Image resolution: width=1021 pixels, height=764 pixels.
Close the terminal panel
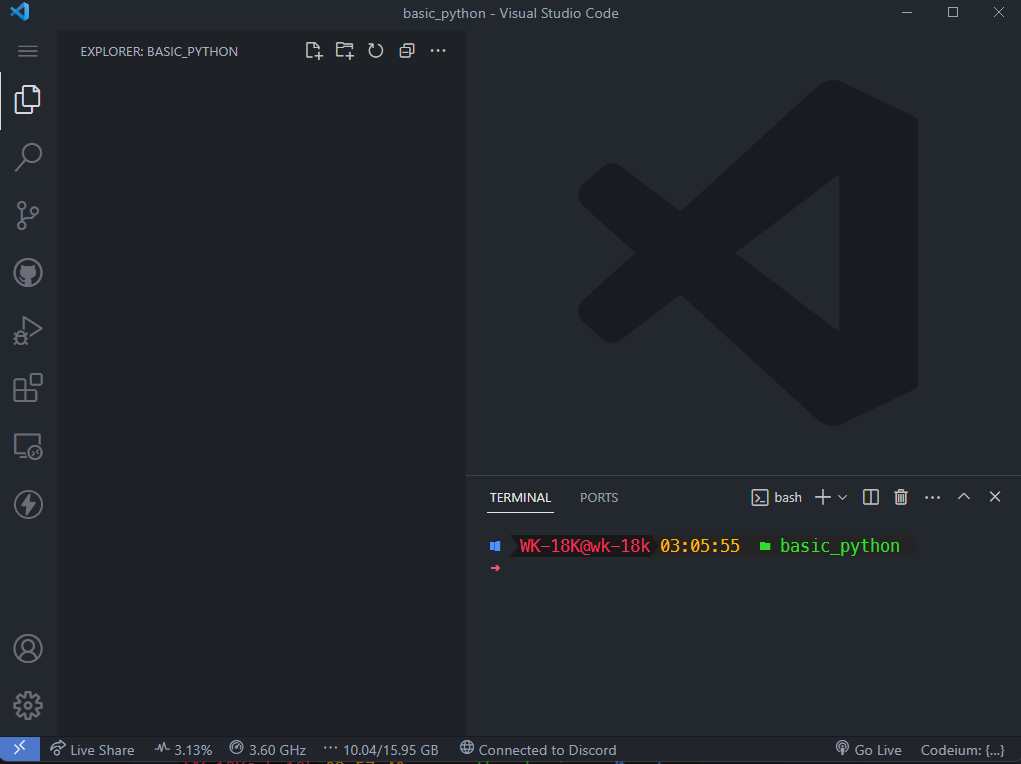pos(995,497)
